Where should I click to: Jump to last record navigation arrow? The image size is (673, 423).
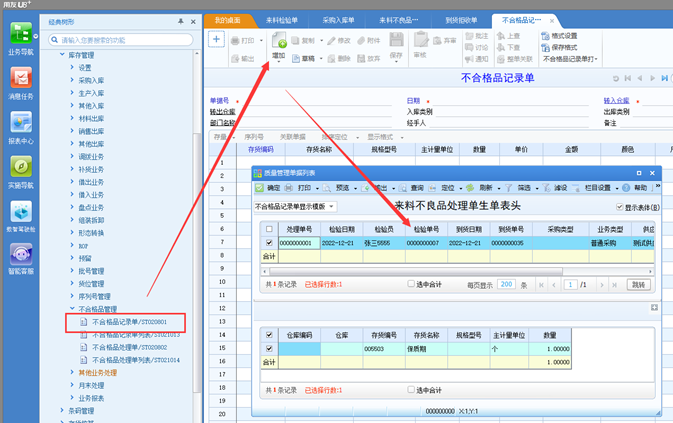tap(664, 78)
